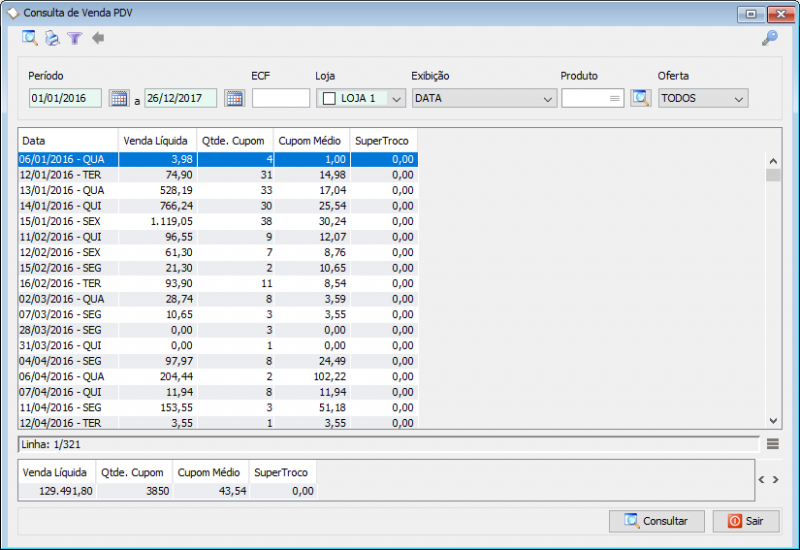Select row 28/03/2016 - SEG
Screen dimensions: 800x550
(x=218, y=330)
